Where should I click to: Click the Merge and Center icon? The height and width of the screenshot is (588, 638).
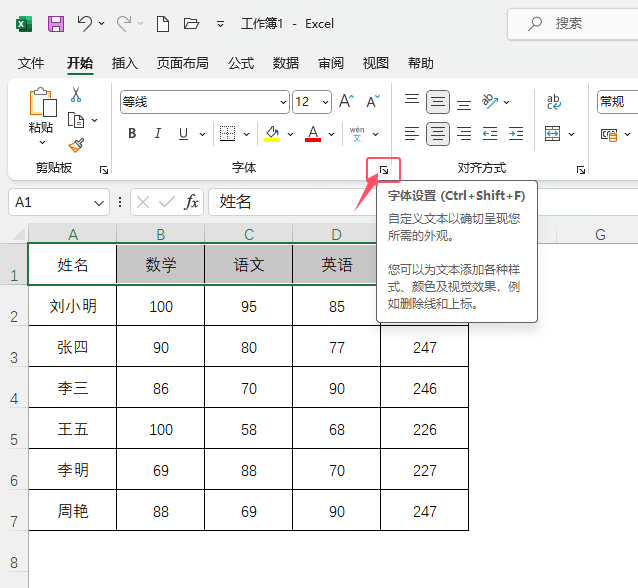pyautogui.click(x=553, y=133)
